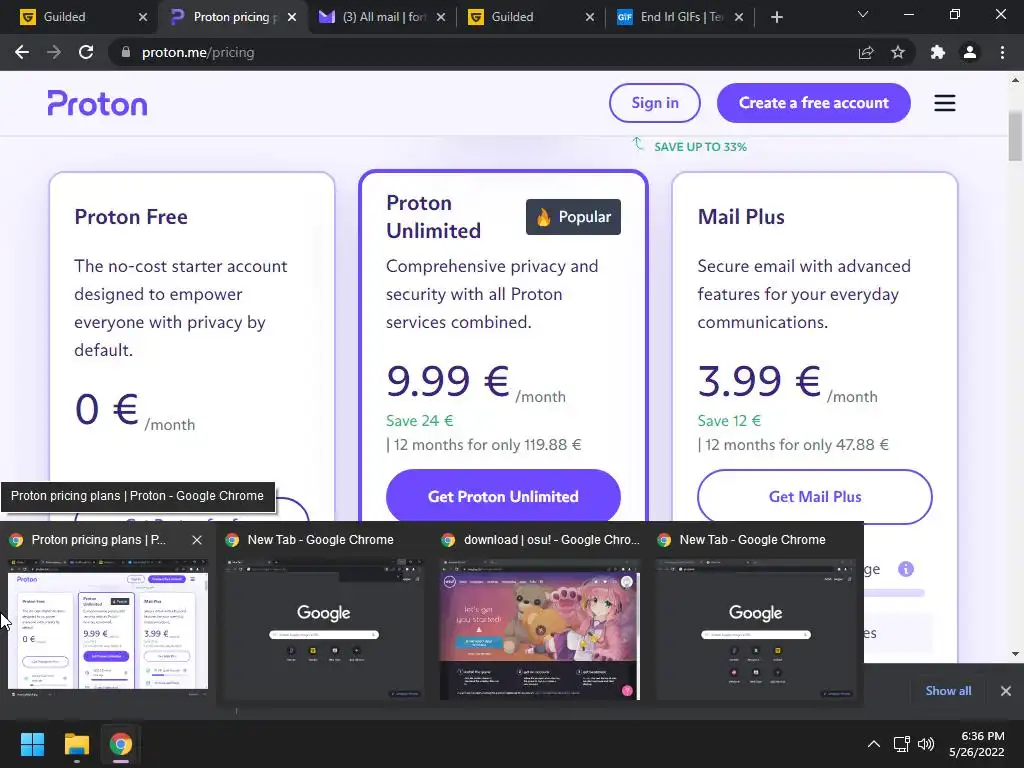Viewport: 1024px width, 768px height.
Task: Open the Chrome extensions puzzle icon
Action: (938, 52)
